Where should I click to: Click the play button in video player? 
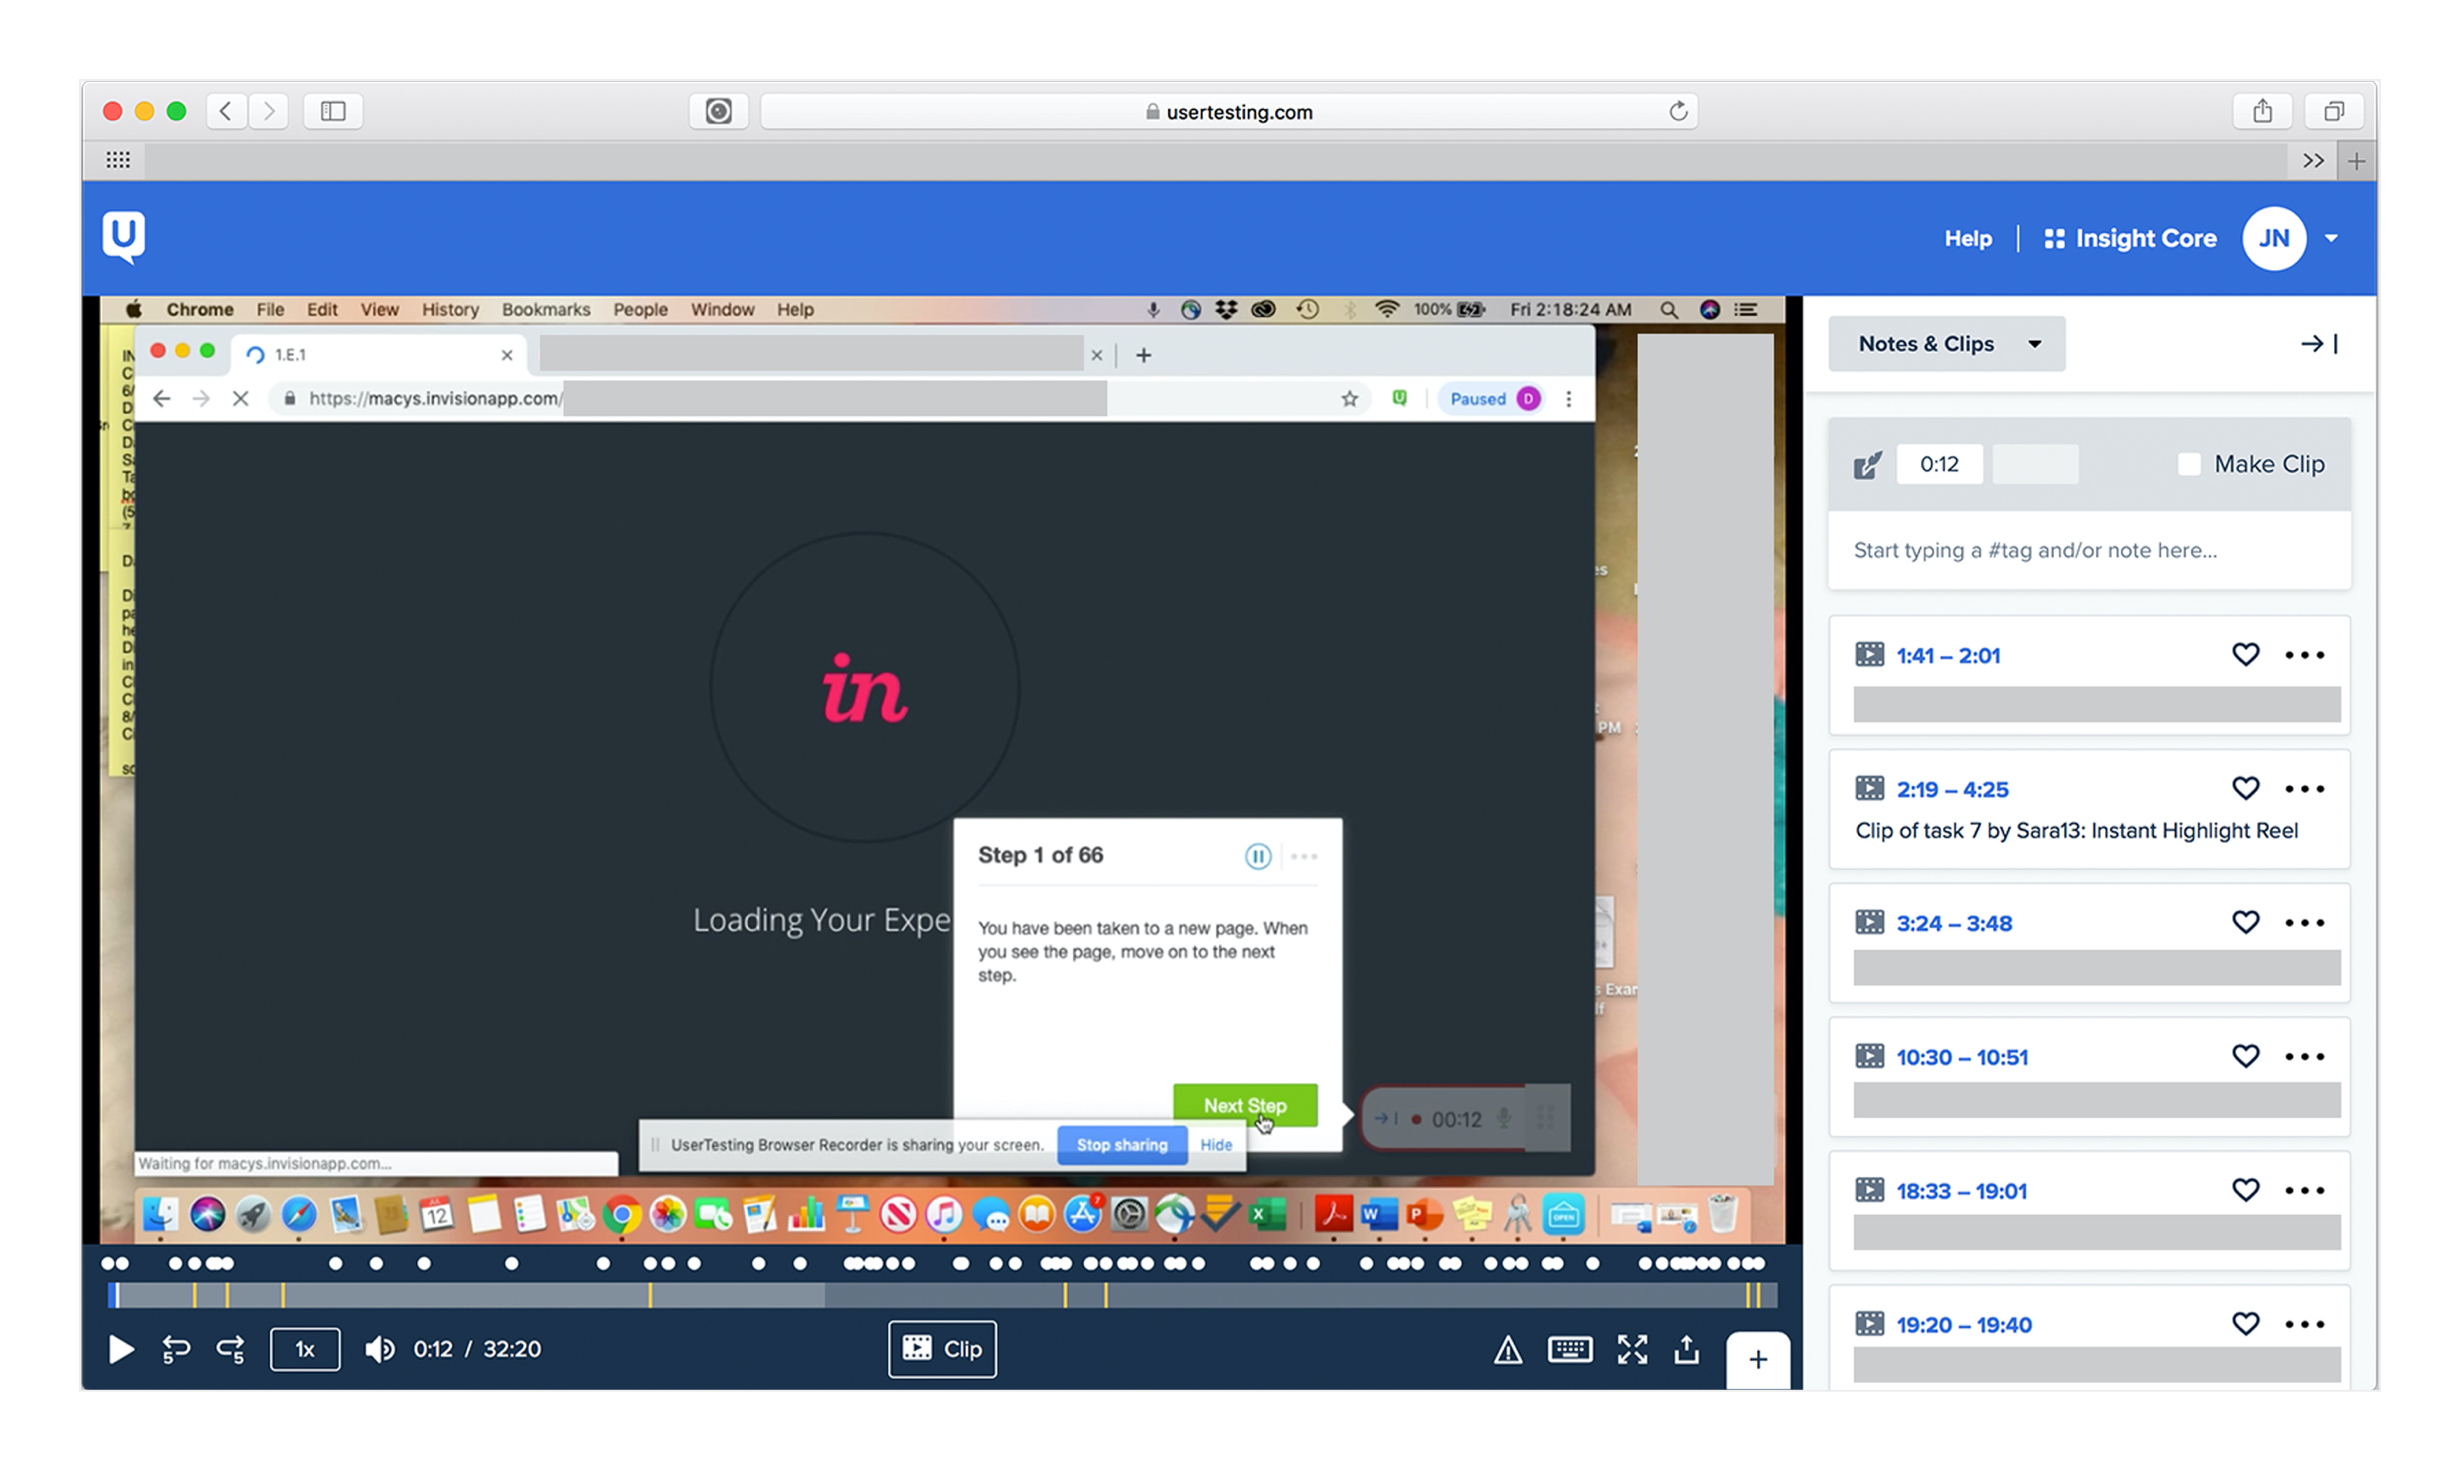click(120, 1350)
